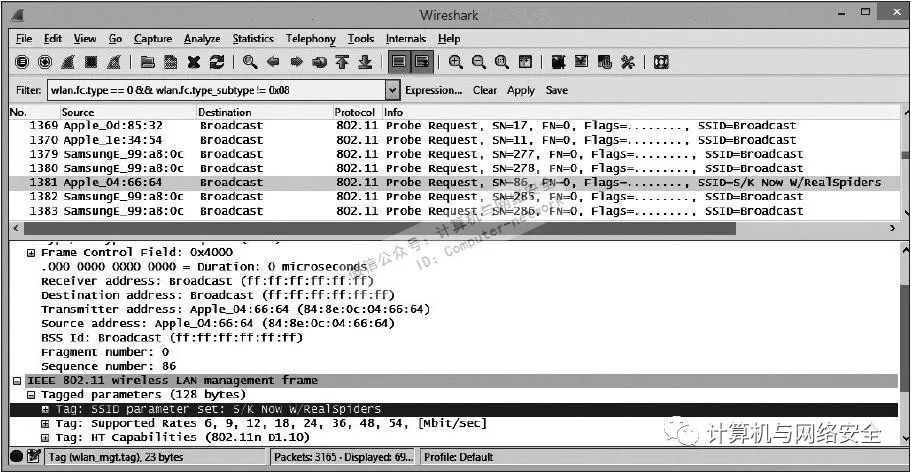911x473 pixels.
Task: Find a packet with magnifier icon
Action: click(250, 62)
